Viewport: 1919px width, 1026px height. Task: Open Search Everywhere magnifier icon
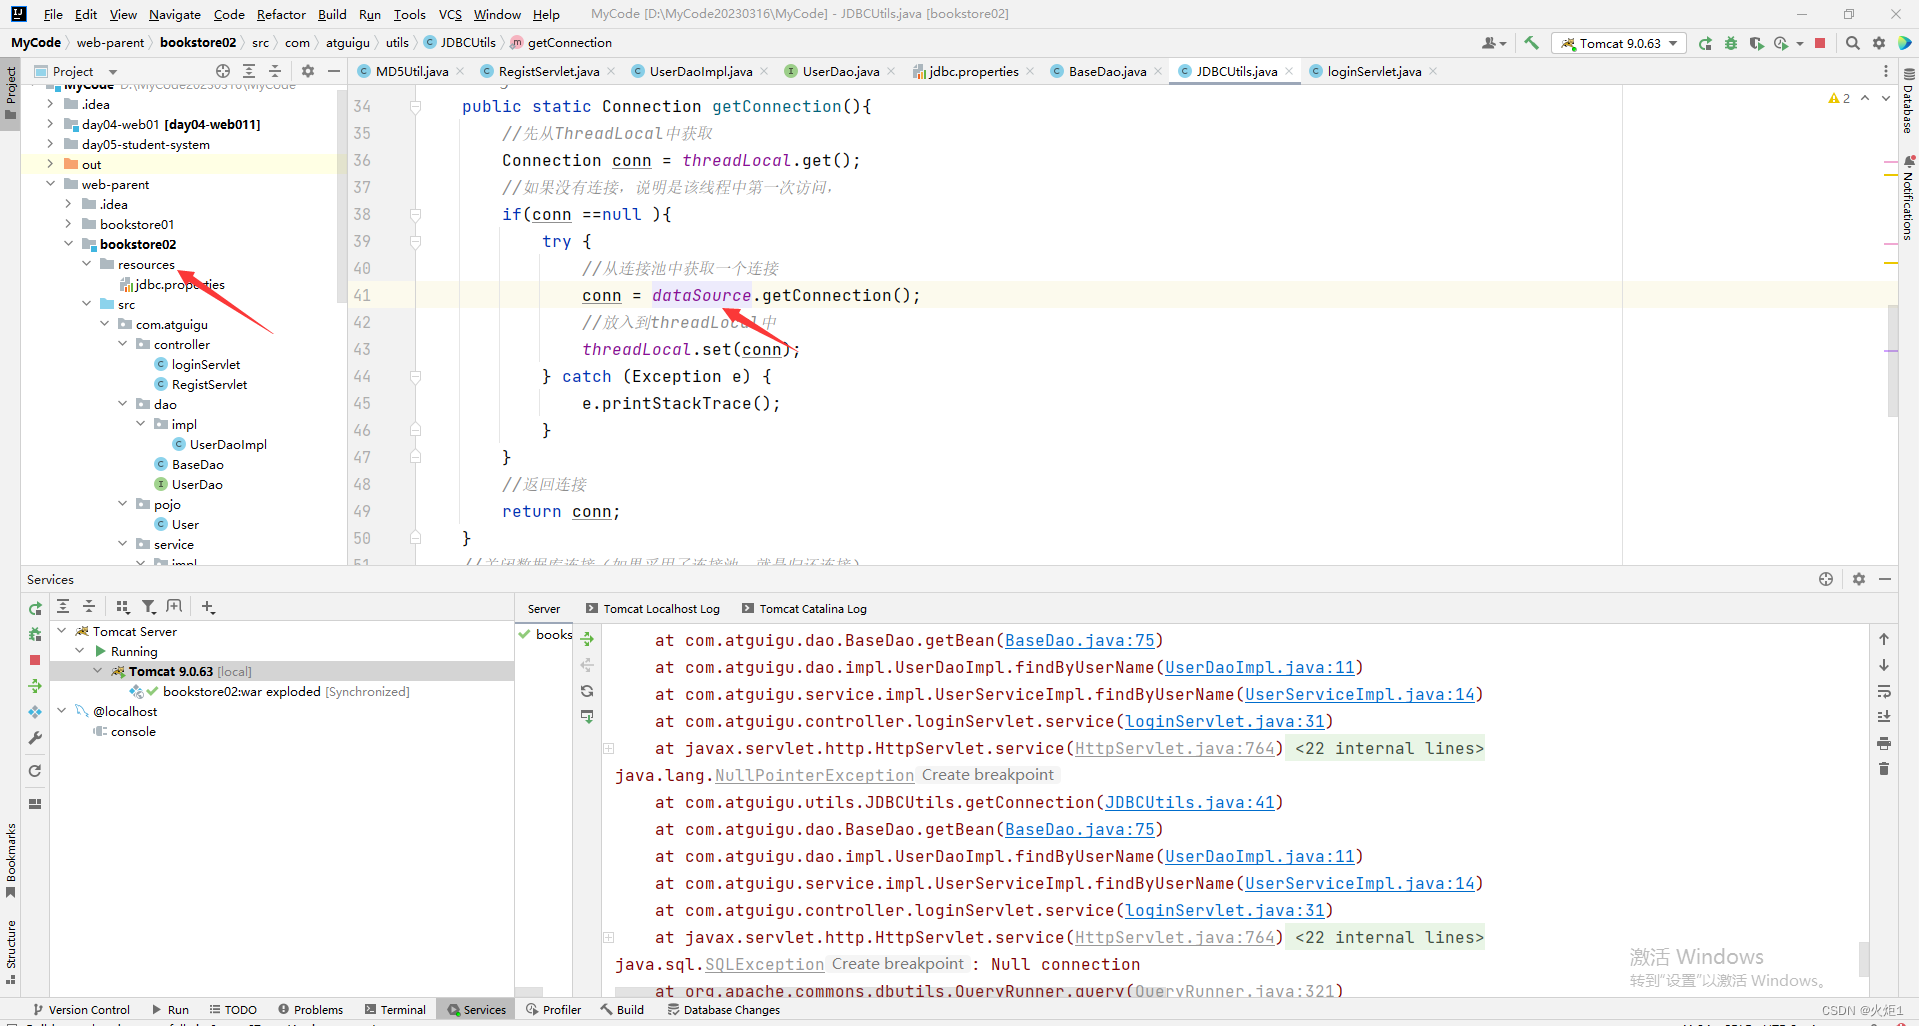pos(1852,43)
